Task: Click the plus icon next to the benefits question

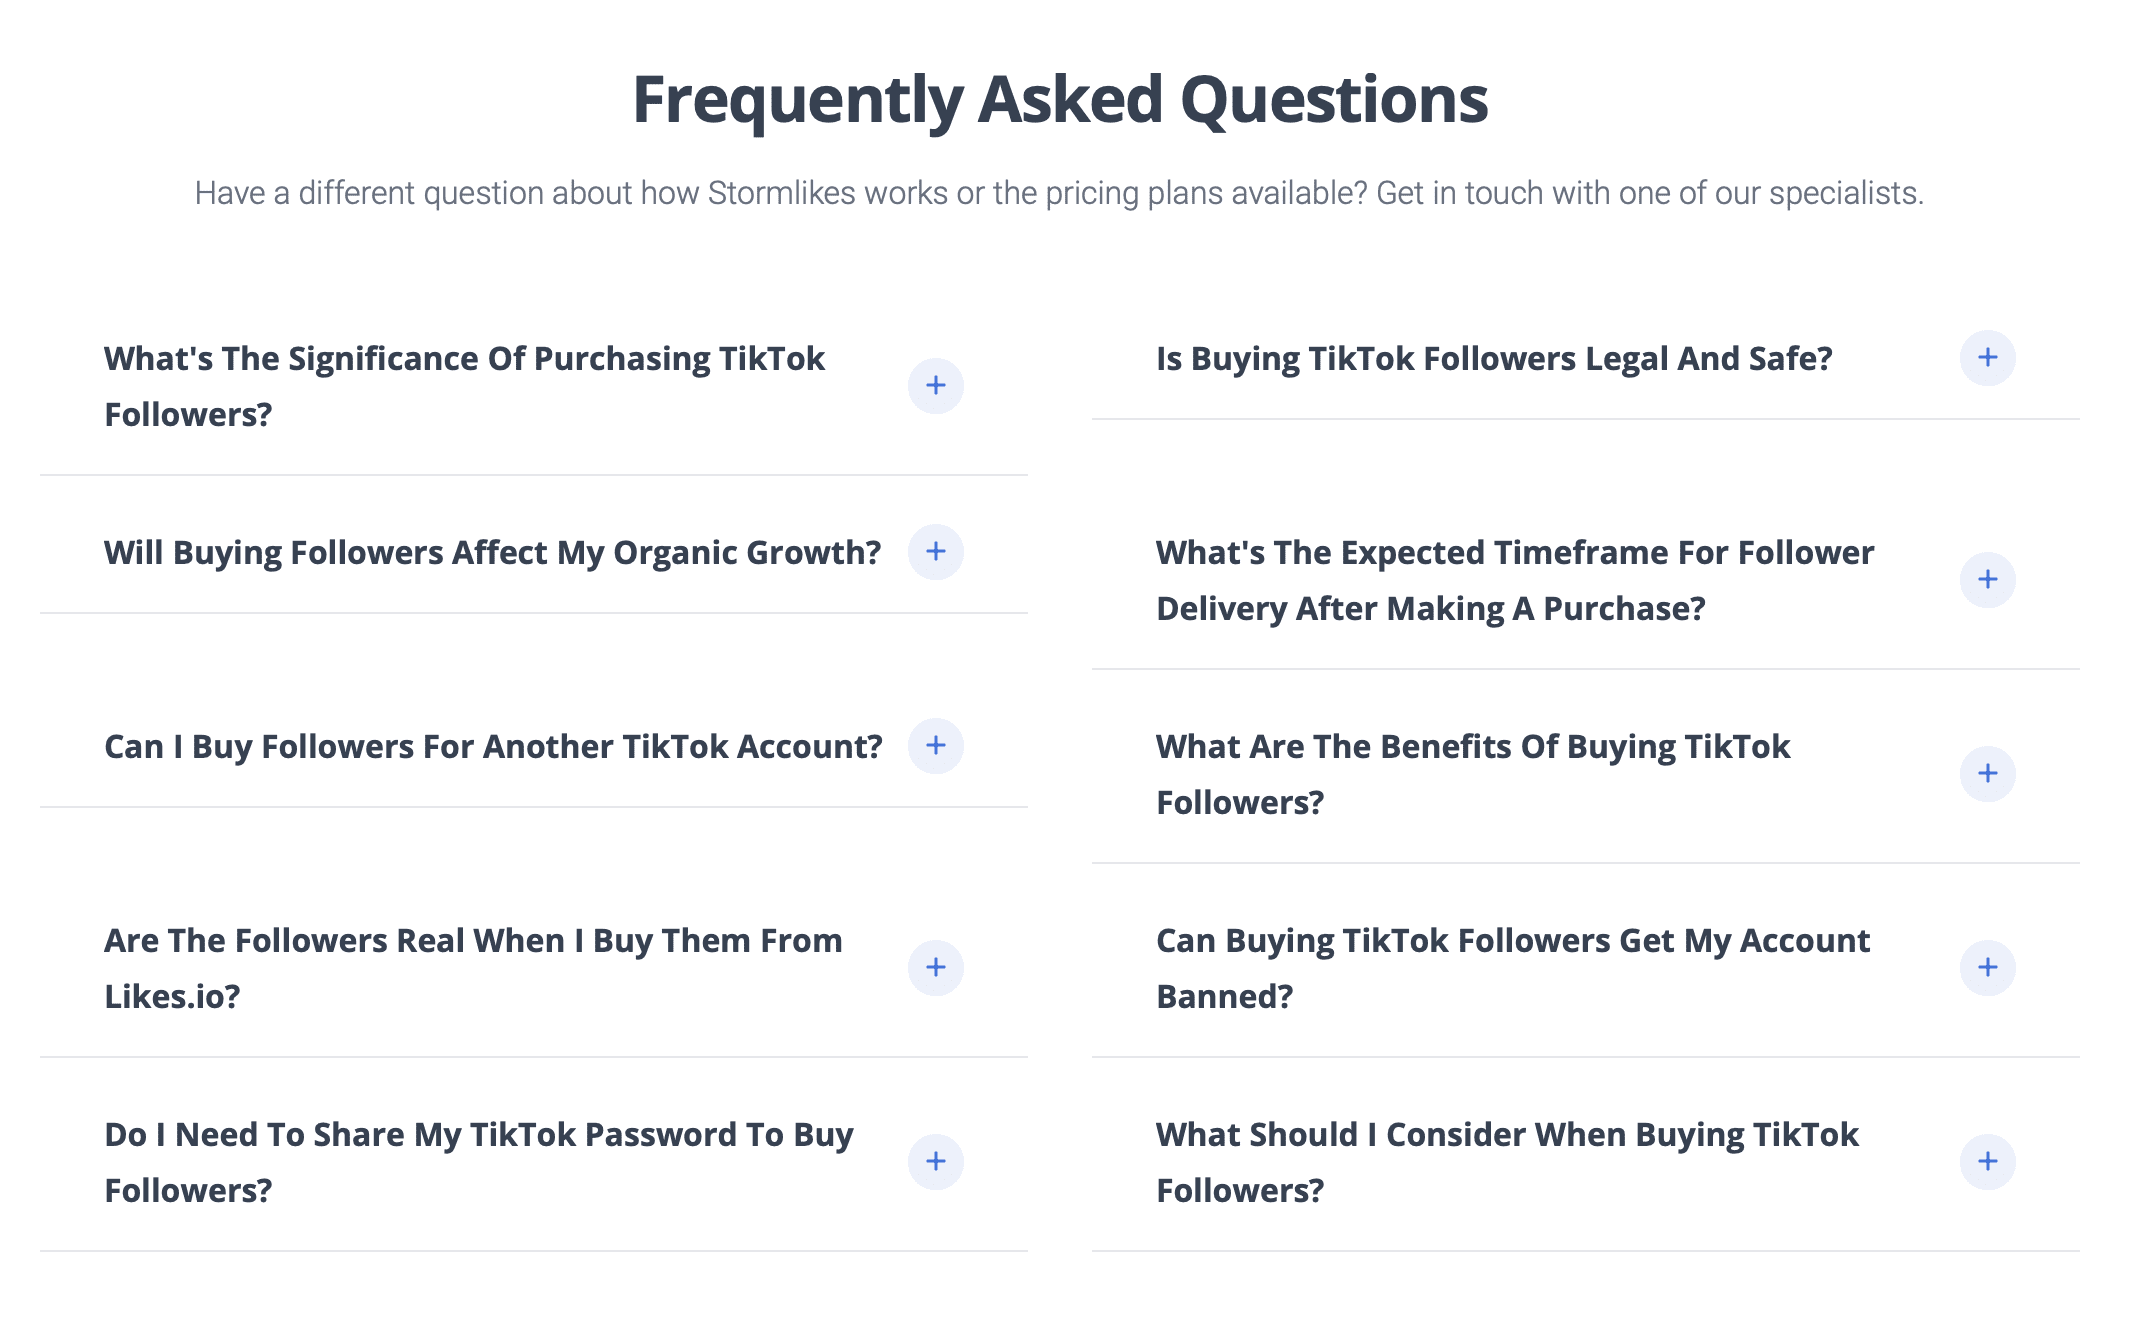Action: click(x=1988, y=773)
